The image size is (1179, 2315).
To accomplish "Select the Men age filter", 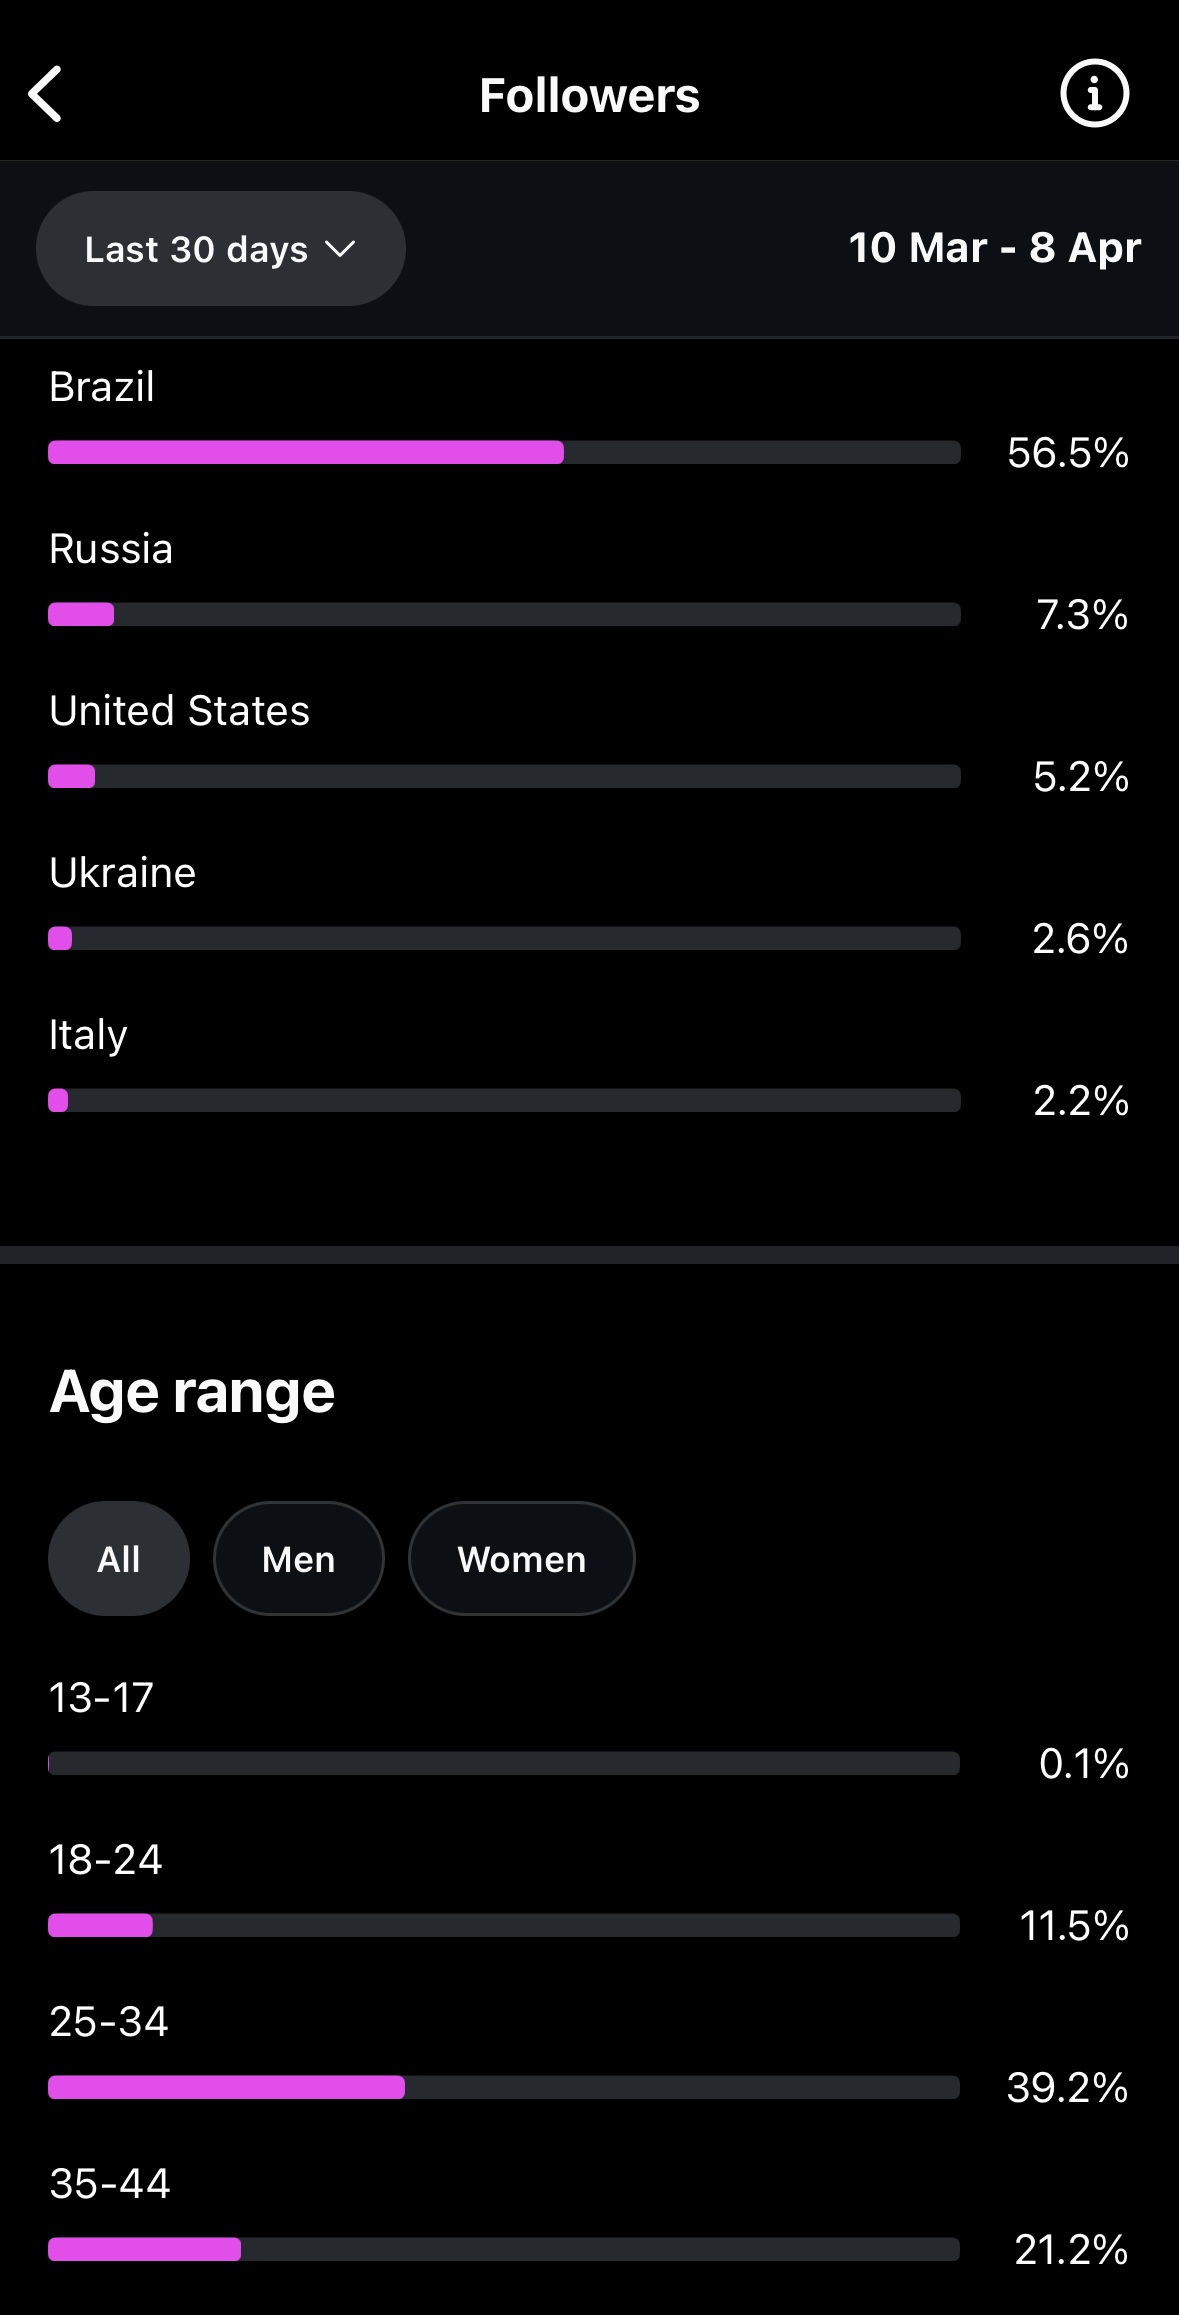I will click(x=299, y=1558).
